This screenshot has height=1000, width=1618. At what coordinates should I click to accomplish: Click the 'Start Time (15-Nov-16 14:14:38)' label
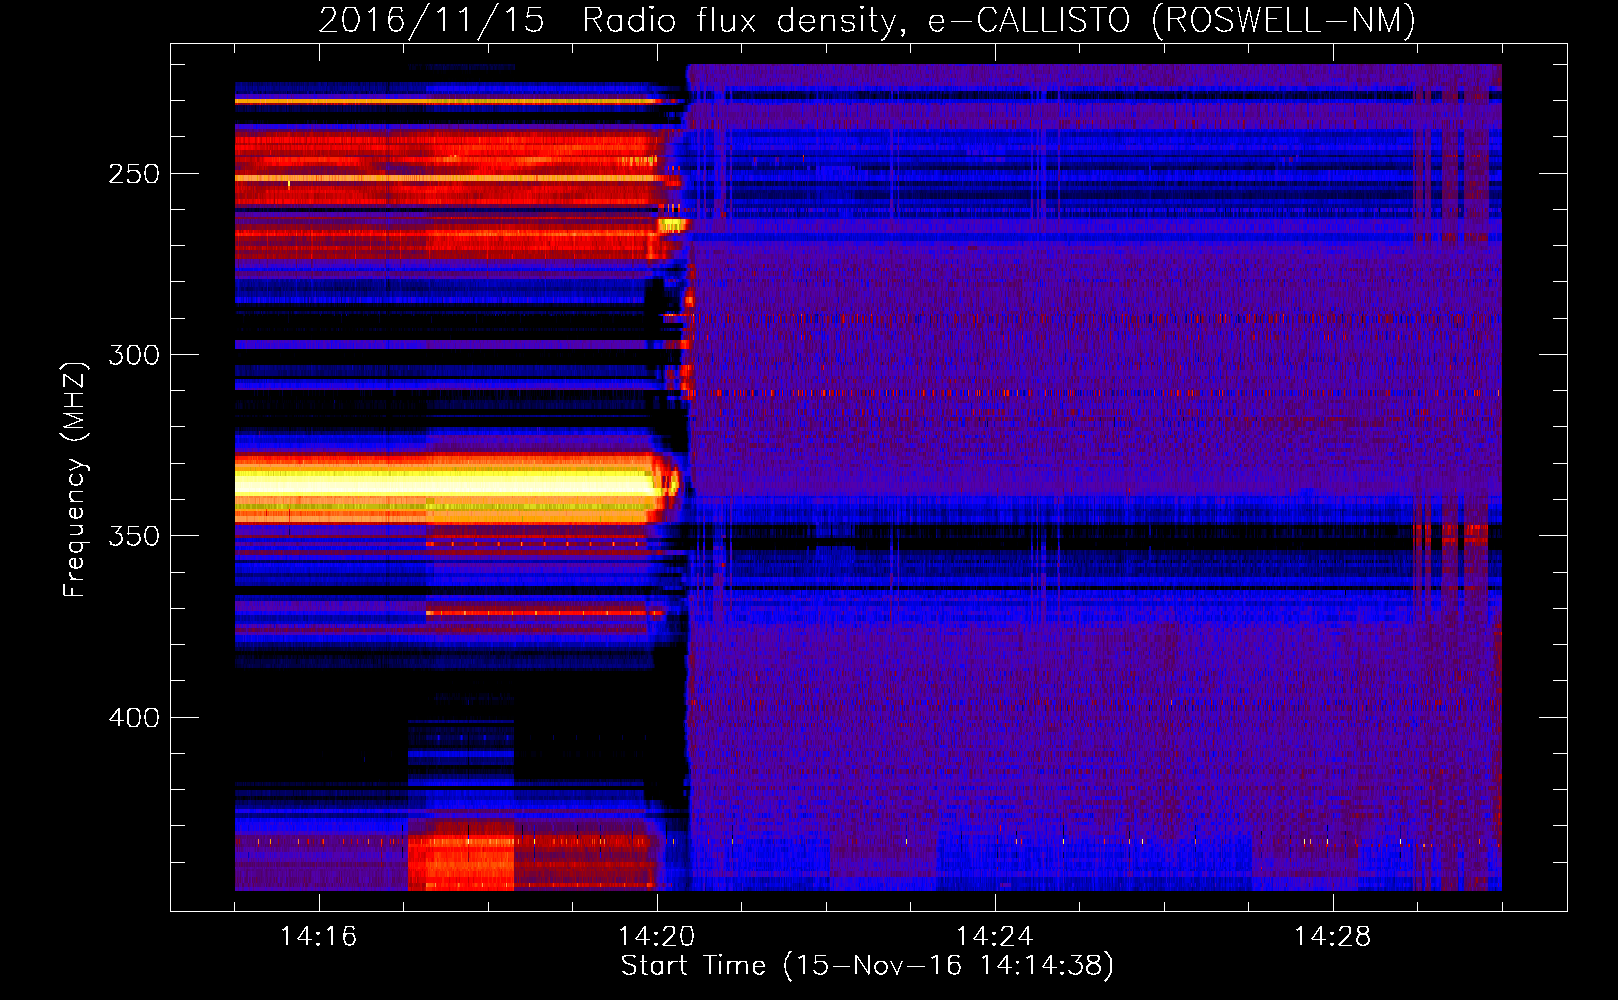click(867, 966)
